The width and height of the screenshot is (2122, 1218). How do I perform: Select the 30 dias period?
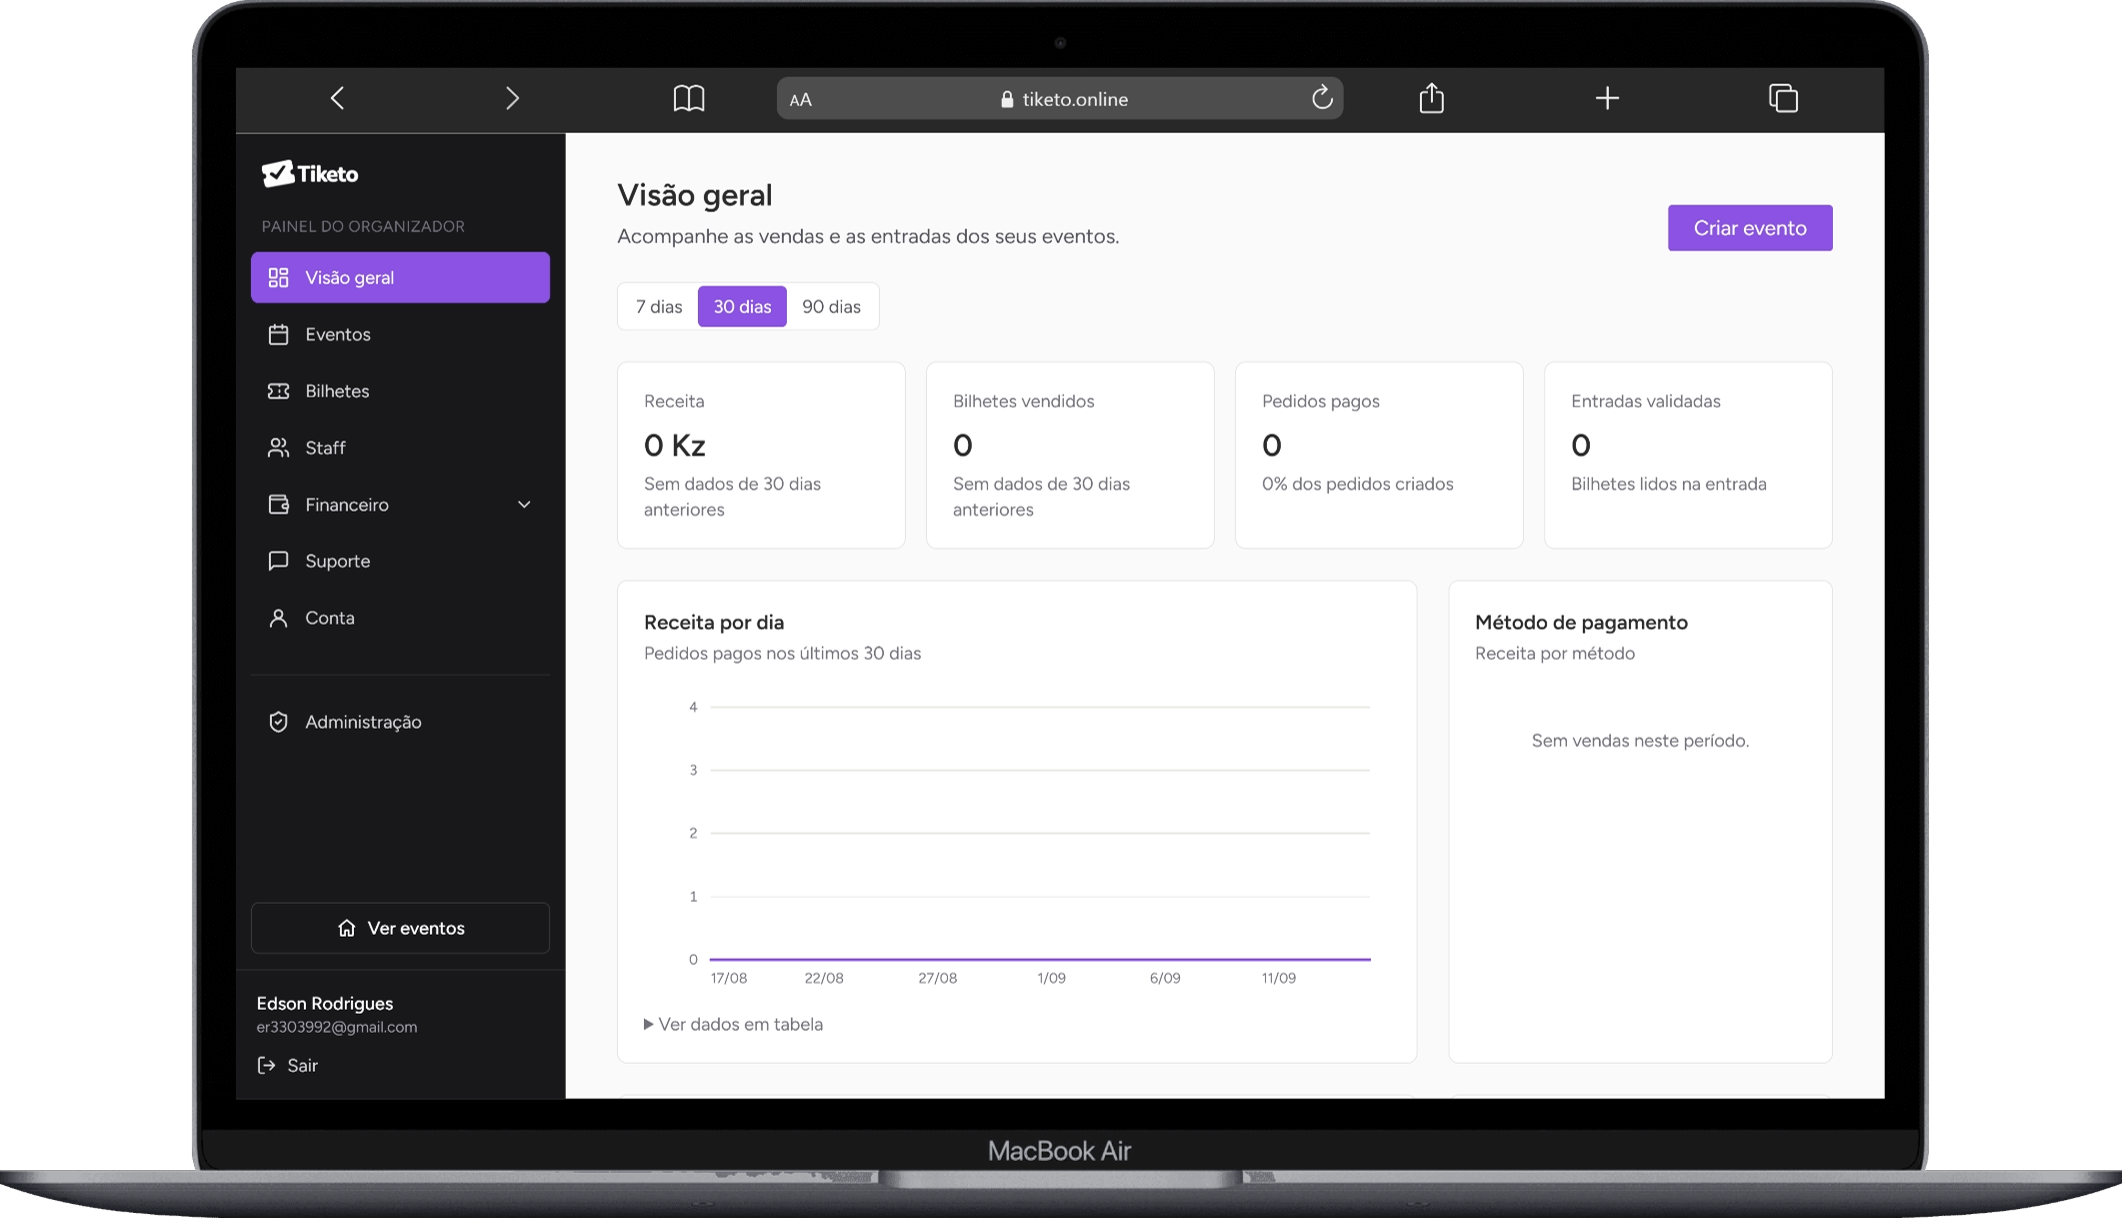tap(742, 306)
